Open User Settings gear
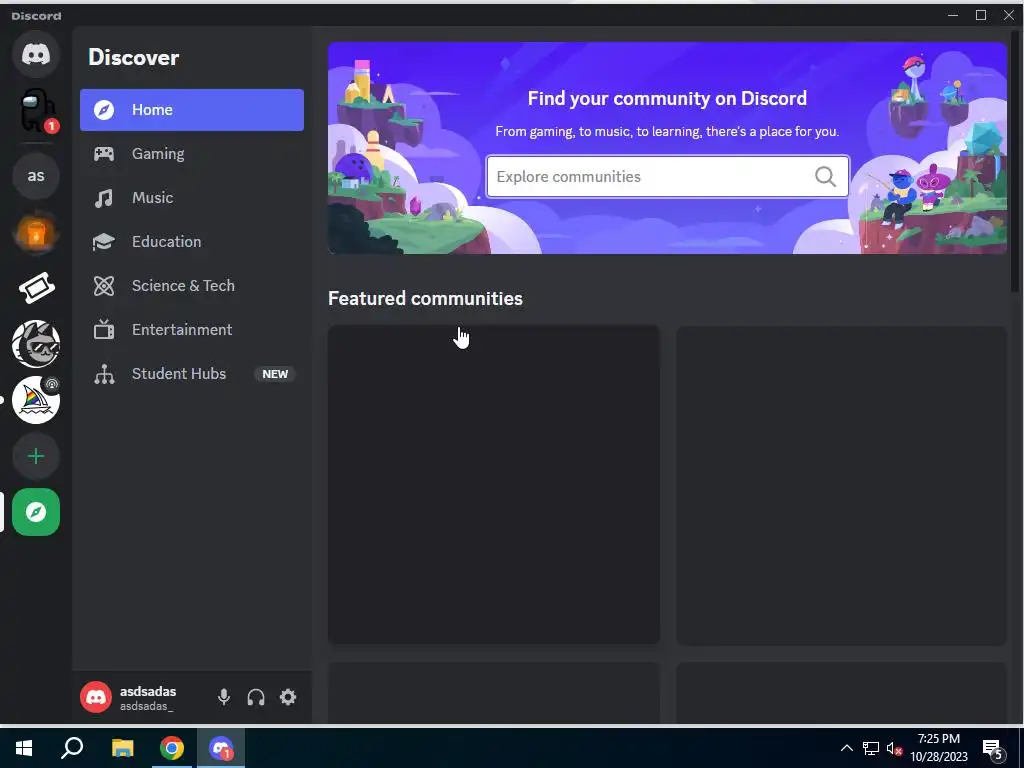 point(288,697)
